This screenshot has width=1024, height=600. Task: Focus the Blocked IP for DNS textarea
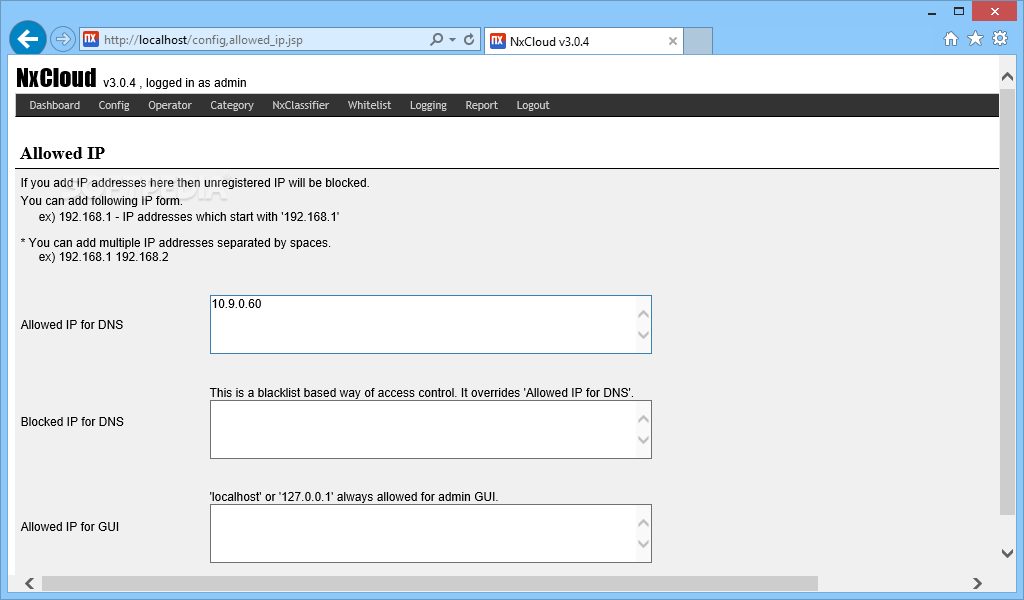430,430
